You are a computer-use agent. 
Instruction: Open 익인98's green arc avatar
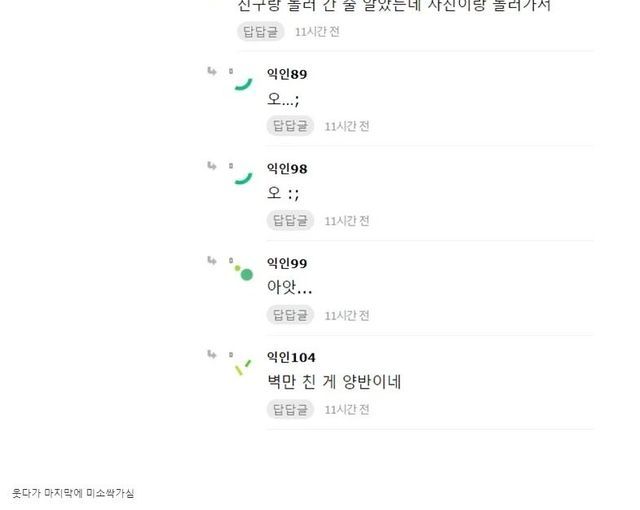click(x=241, y=176)
